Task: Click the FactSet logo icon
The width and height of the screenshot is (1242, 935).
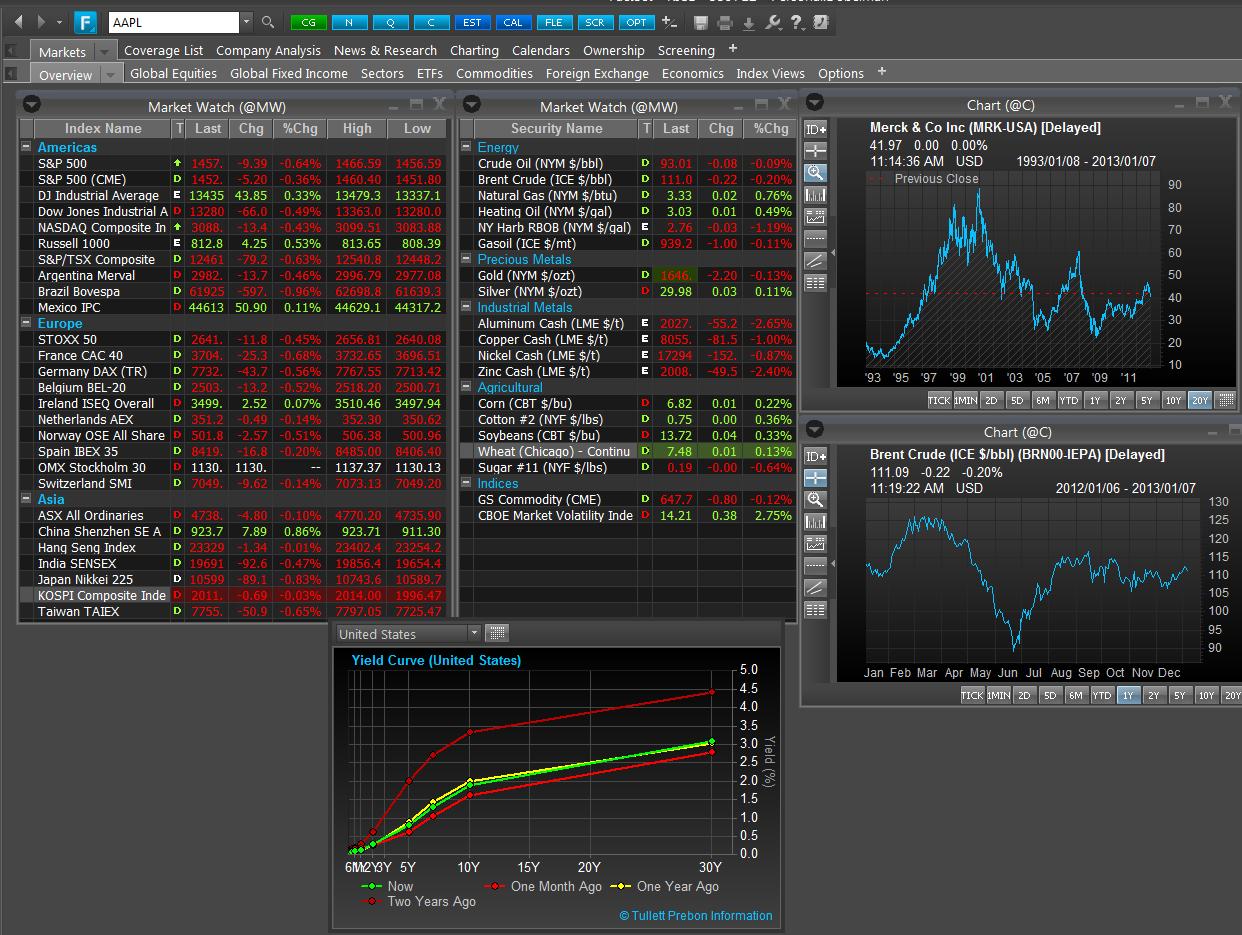Action: tap(88, 22)
